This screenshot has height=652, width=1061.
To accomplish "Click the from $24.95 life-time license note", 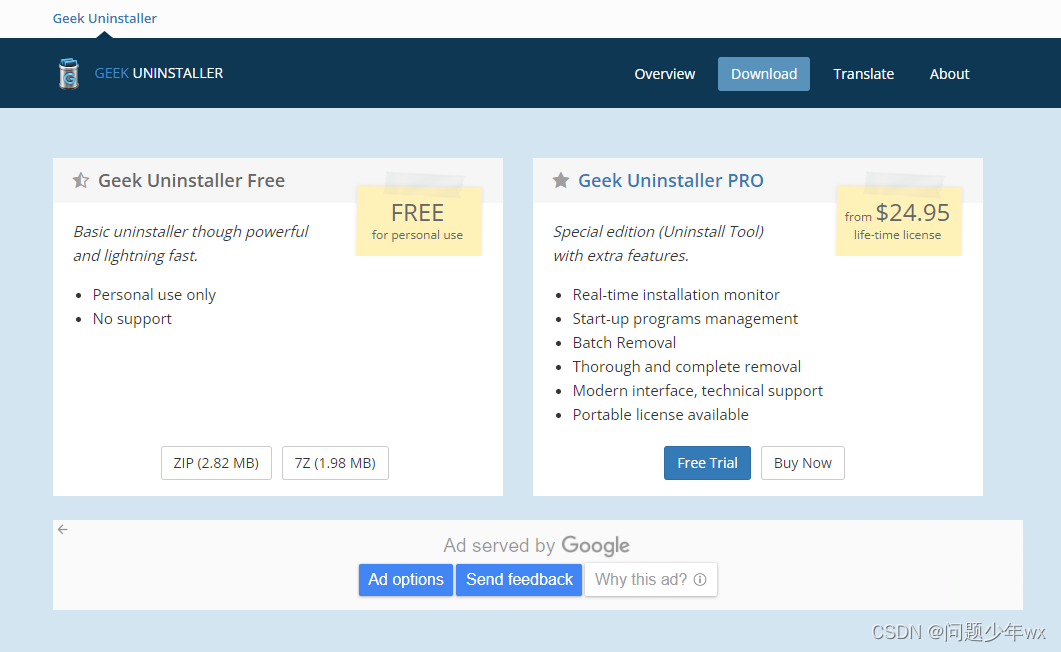I will coord(898,221).
